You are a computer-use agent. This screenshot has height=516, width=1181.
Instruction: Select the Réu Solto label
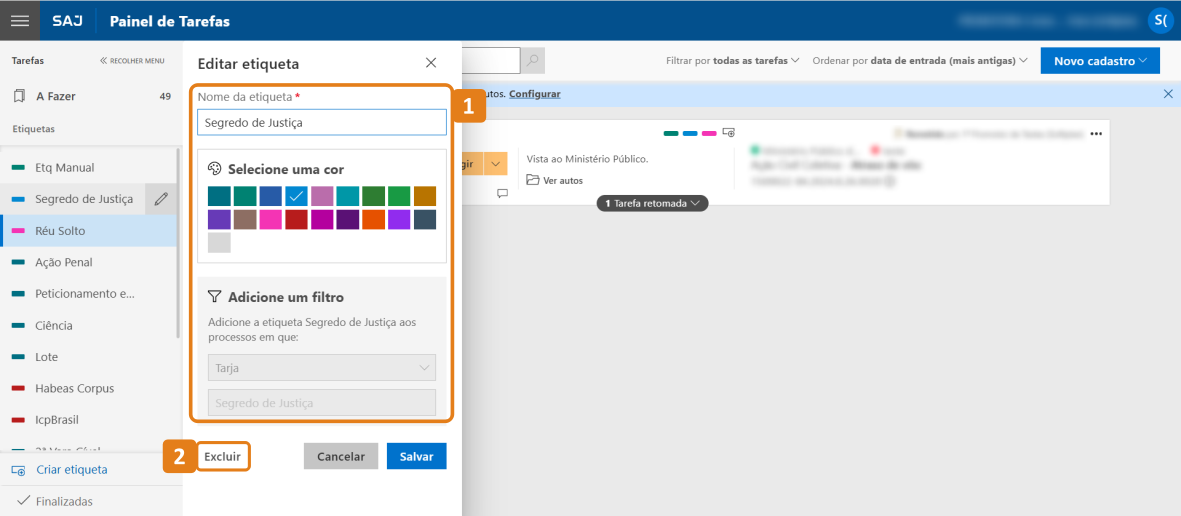tap(60, 231)
